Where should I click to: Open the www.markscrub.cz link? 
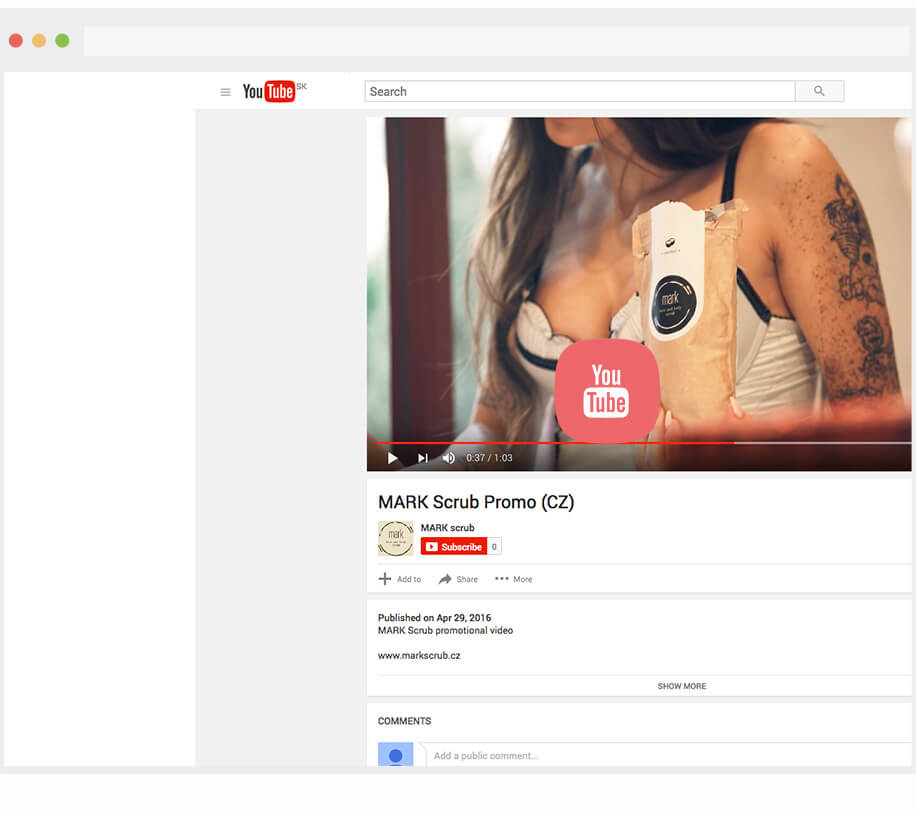pyautogui.click(x=419, y=656)
